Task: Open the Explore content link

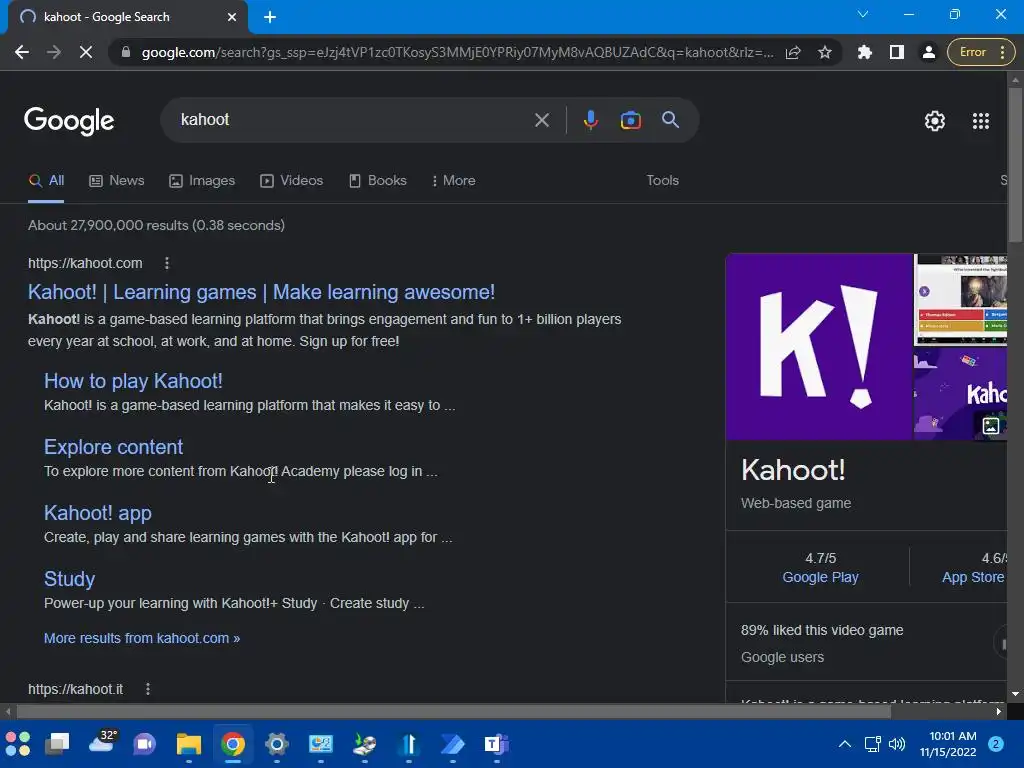Action: tap(114, 447)
